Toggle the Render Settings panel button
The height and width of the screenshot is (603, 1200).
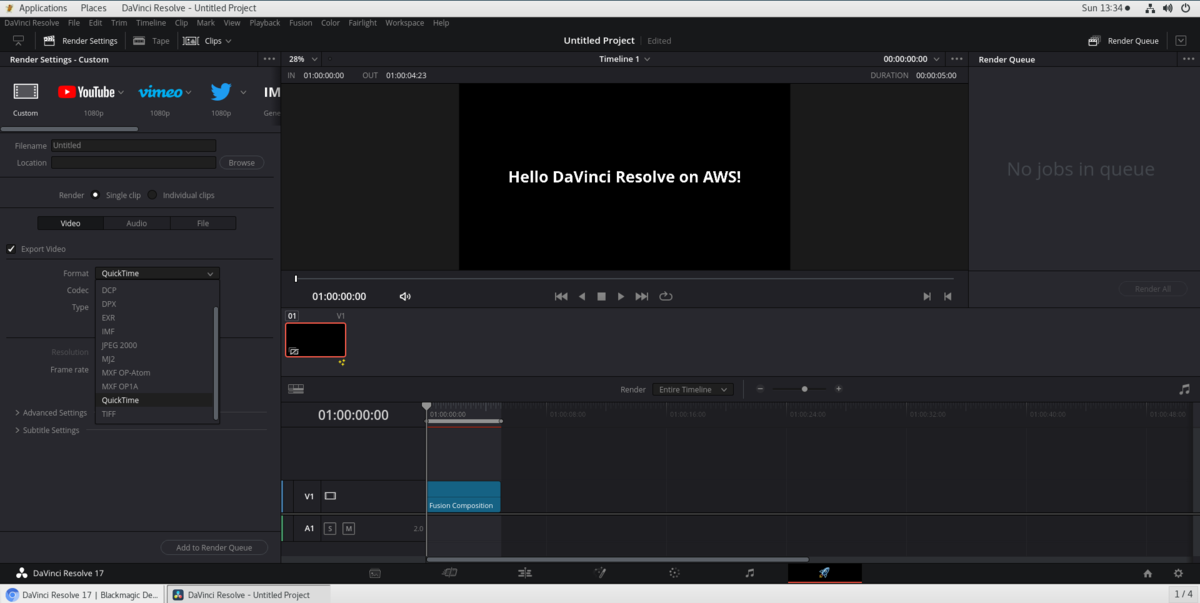click(x=80, y=41)
